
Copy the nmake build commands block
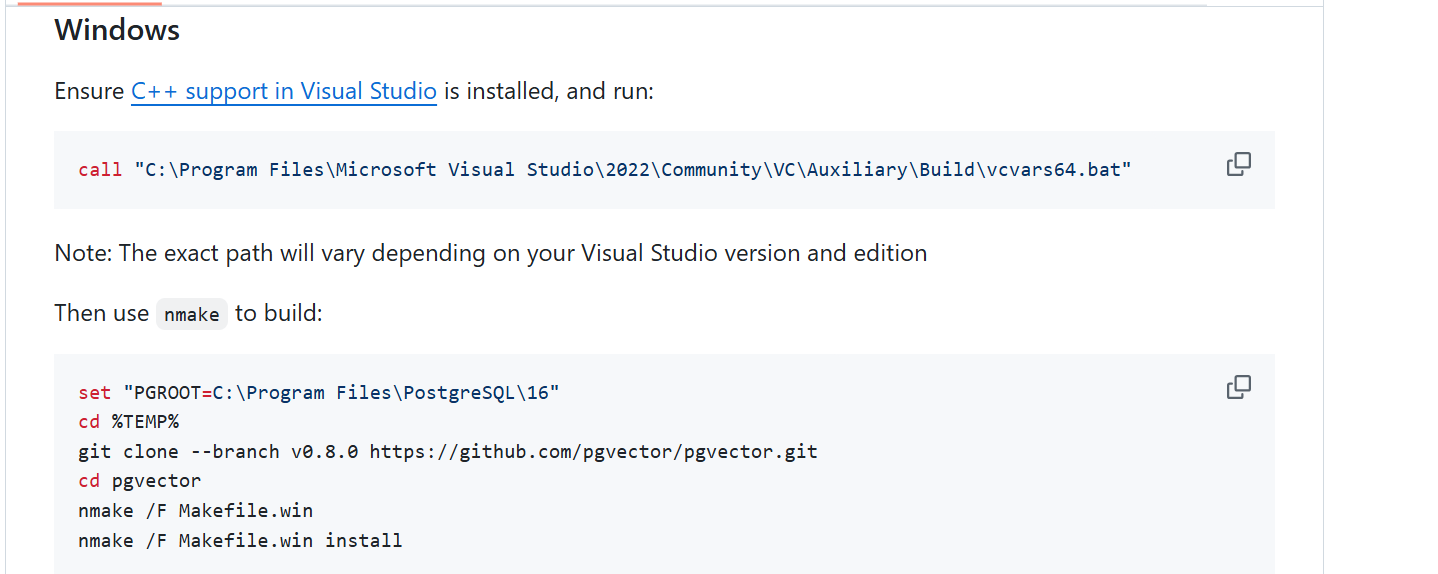tap(1238, 387)
